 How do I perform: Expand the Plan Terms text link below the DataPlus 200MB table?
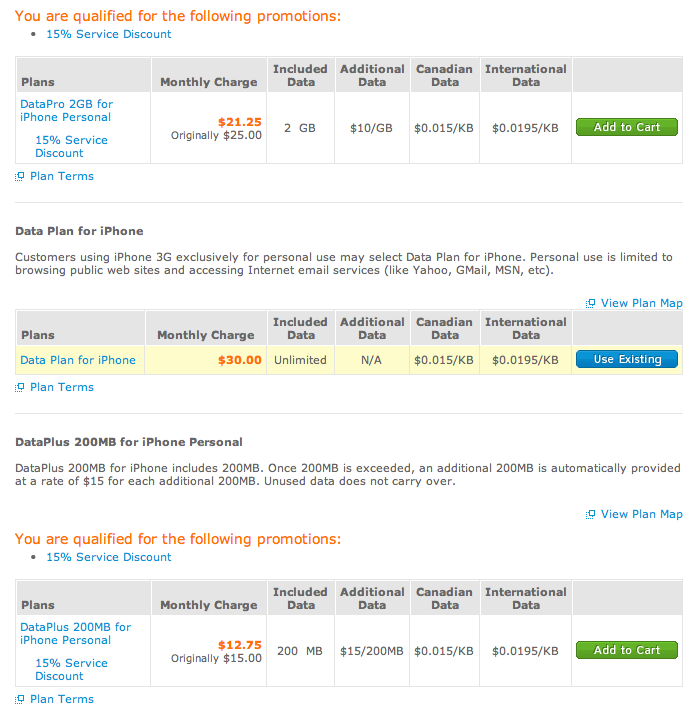(62, 700)
